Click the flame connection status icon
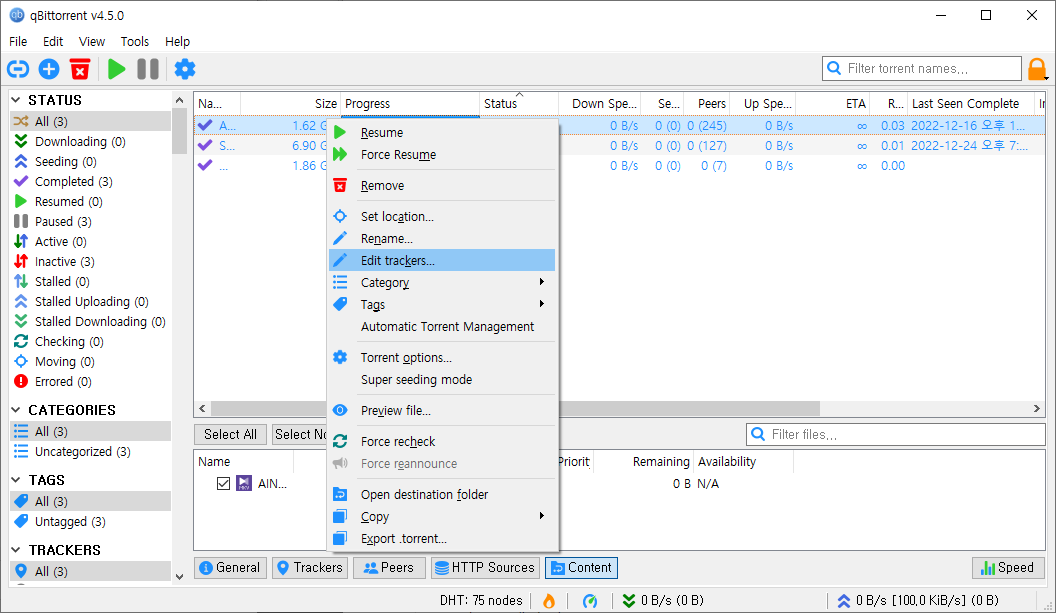 (549, 601)
